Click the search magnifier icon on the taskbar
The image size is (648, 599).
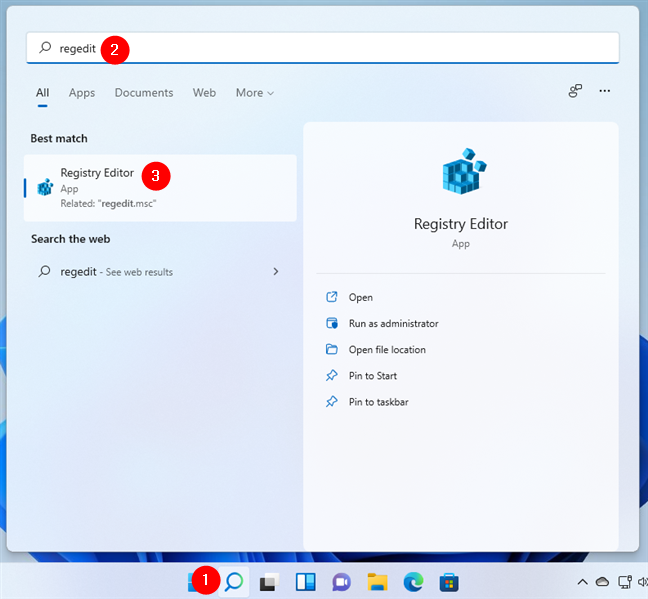(x=233, y=581)
